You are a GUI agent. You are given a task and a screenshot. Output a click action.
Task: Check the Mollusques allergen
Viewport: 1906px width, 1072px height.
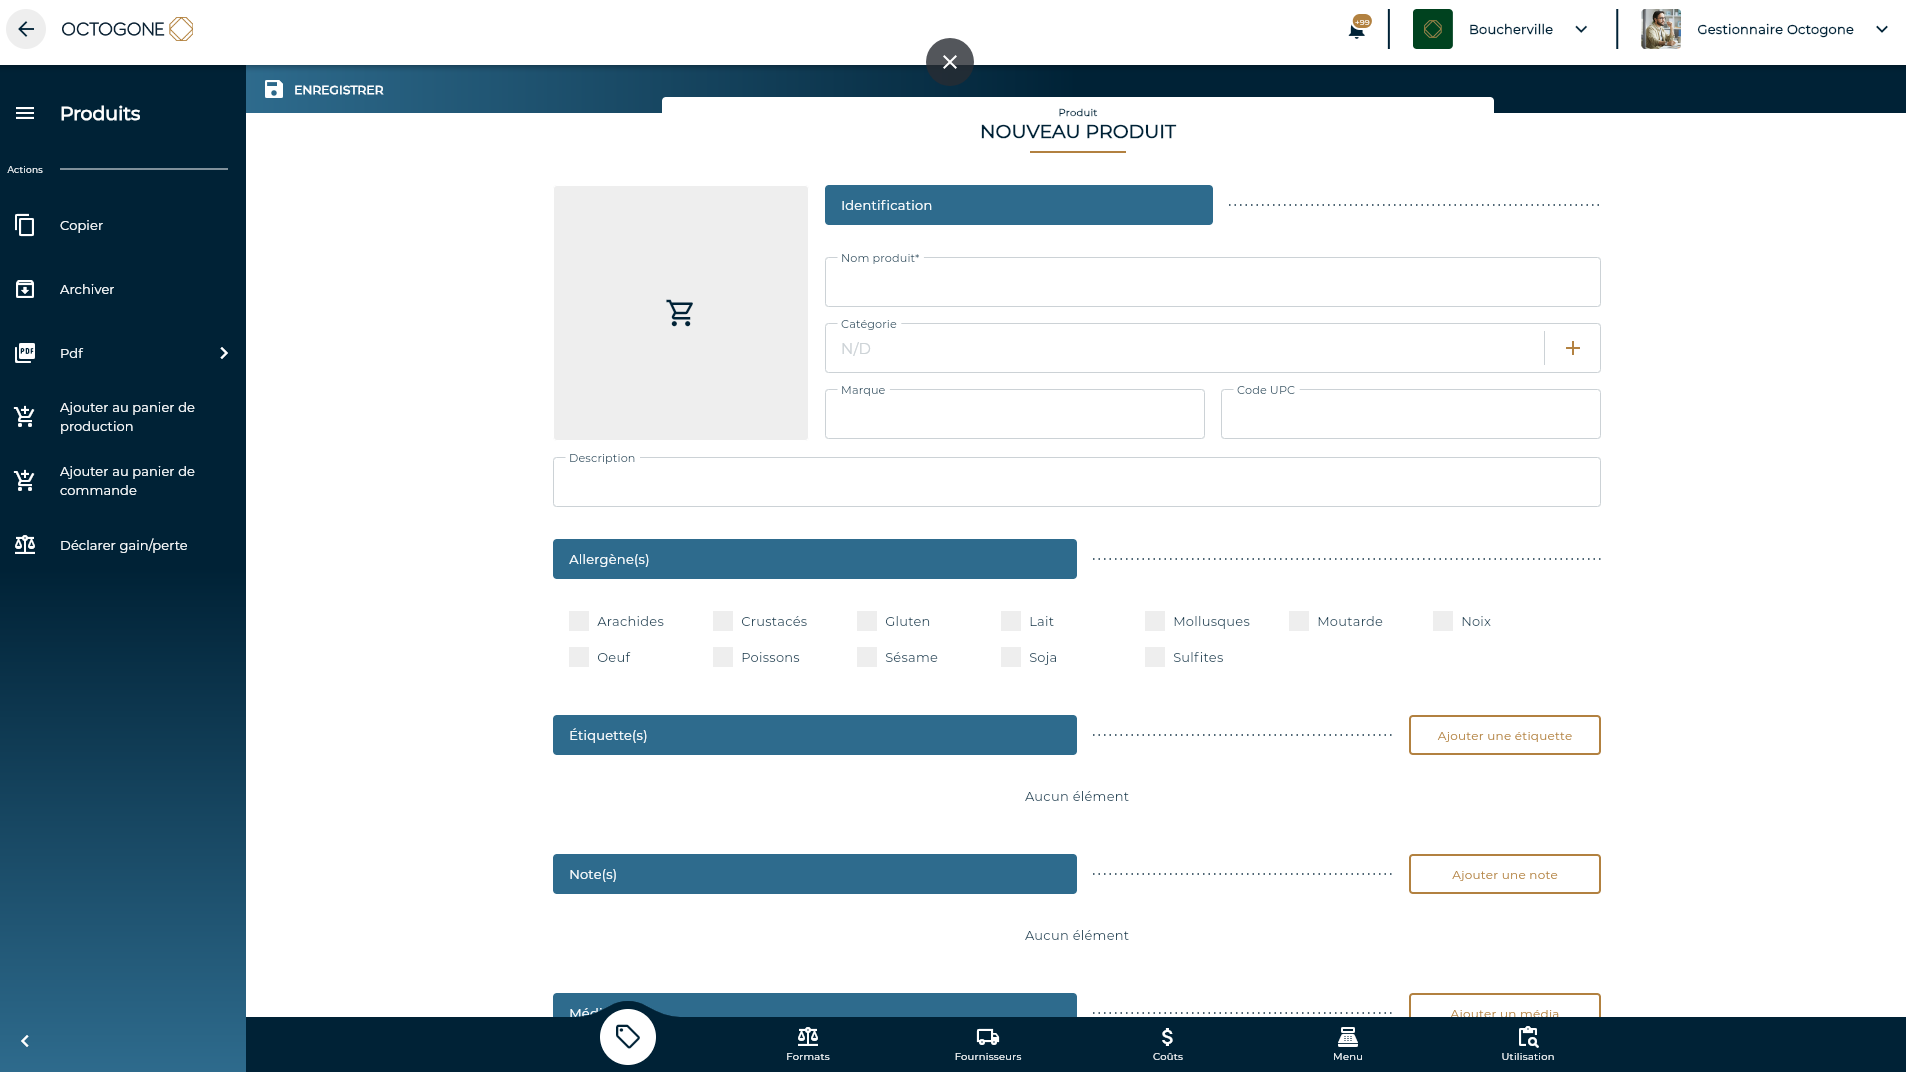pos(1155,621)
